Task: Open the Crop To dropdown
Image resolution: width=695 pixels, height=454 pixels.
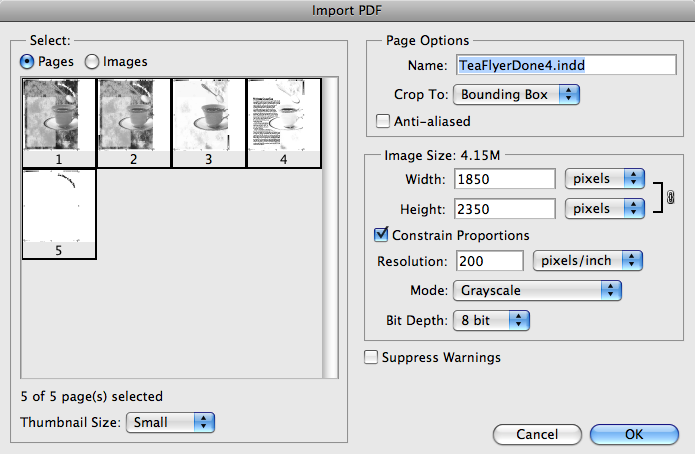Action: coord(516,94)
